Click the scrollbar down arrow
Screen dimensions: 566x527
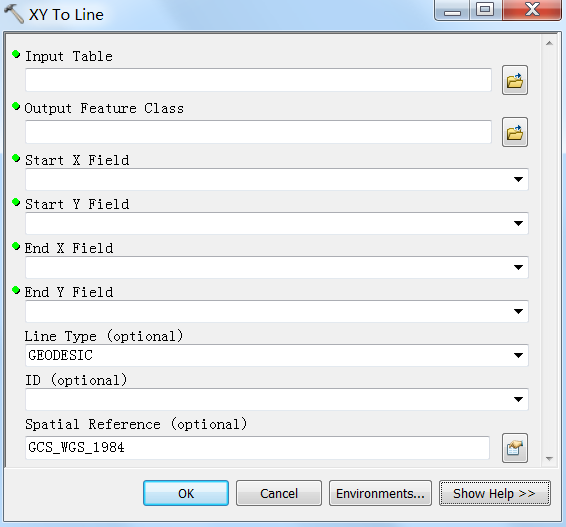click(549, 459)
